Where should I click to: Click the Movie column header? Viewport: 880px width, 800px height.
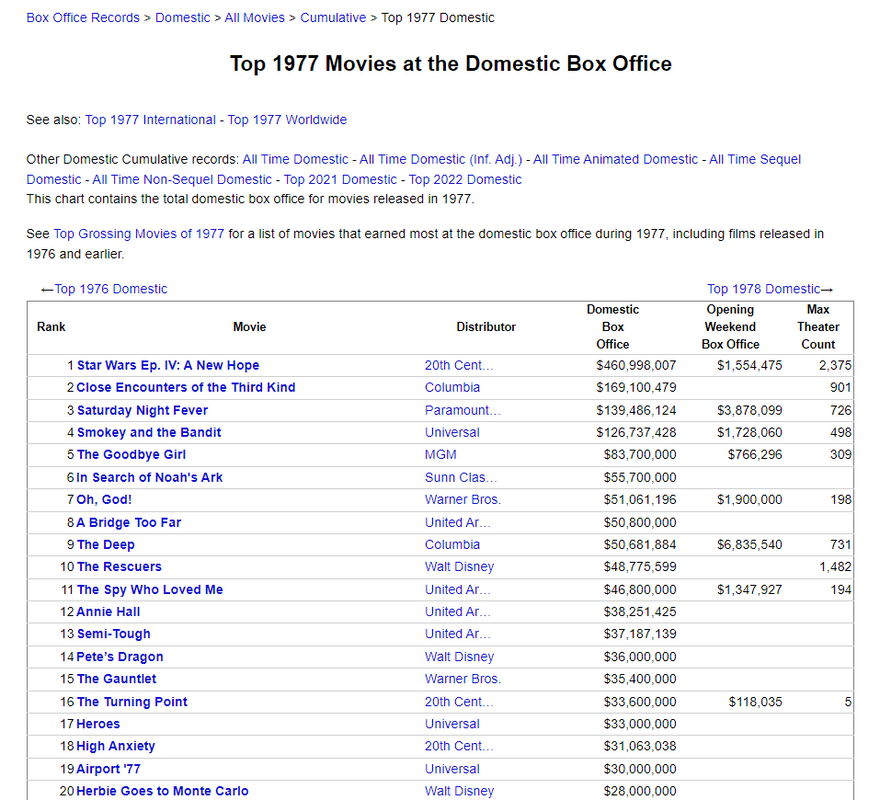pyautogui.click(x=249, y=327)
